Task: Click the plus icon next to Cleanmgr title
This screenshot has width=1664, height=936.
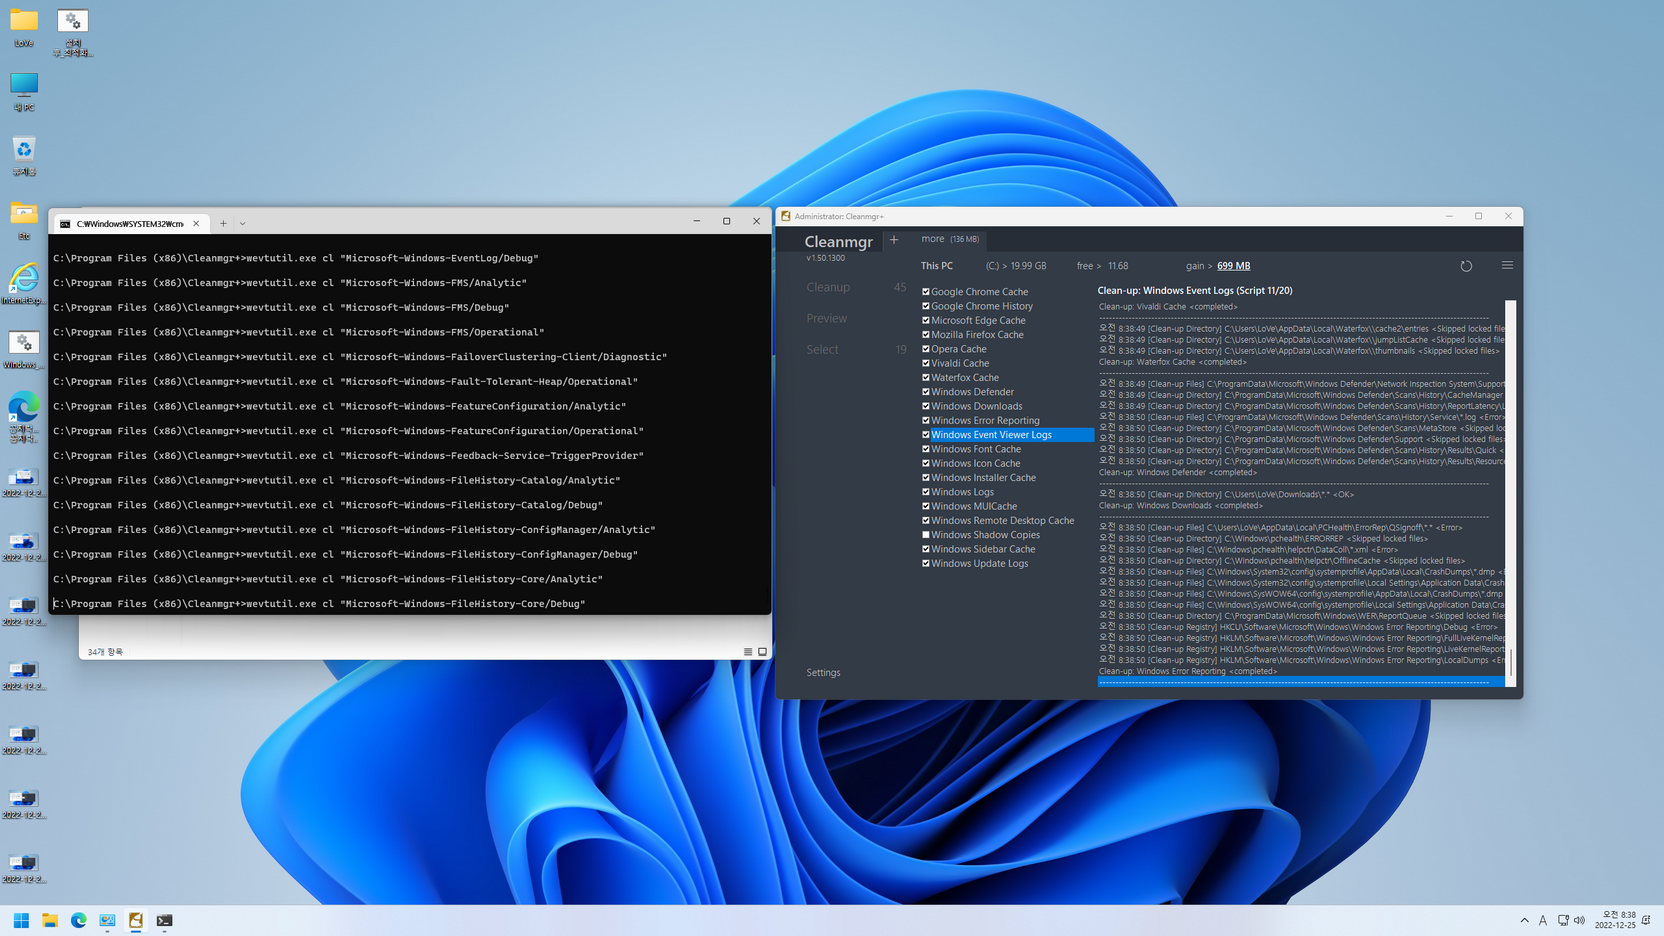Action: pos(894,240)
